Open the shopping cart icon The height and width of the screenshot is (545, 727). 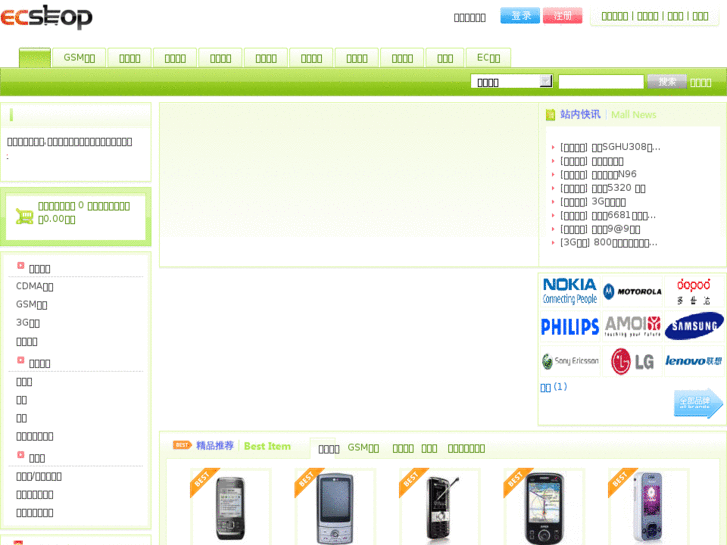point(25,216)
